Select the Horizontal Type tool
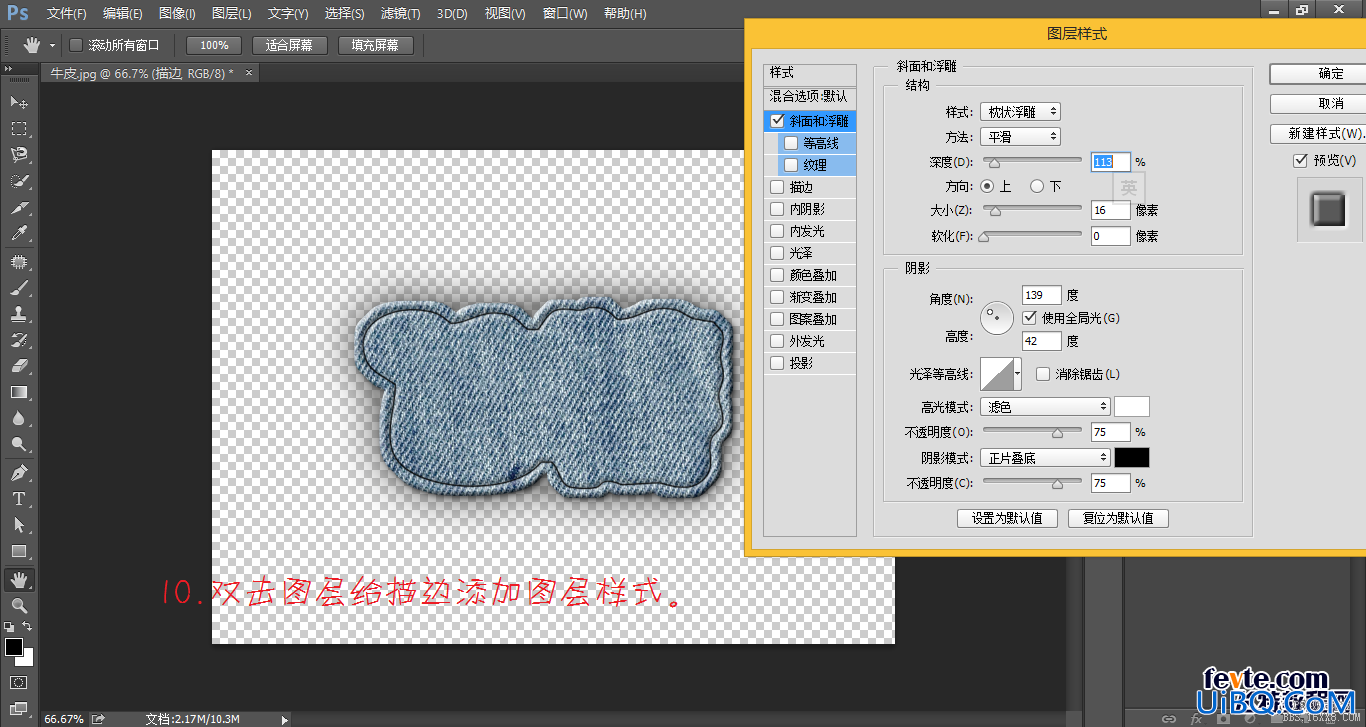The image size is (1366, 727). coord(19,498)
